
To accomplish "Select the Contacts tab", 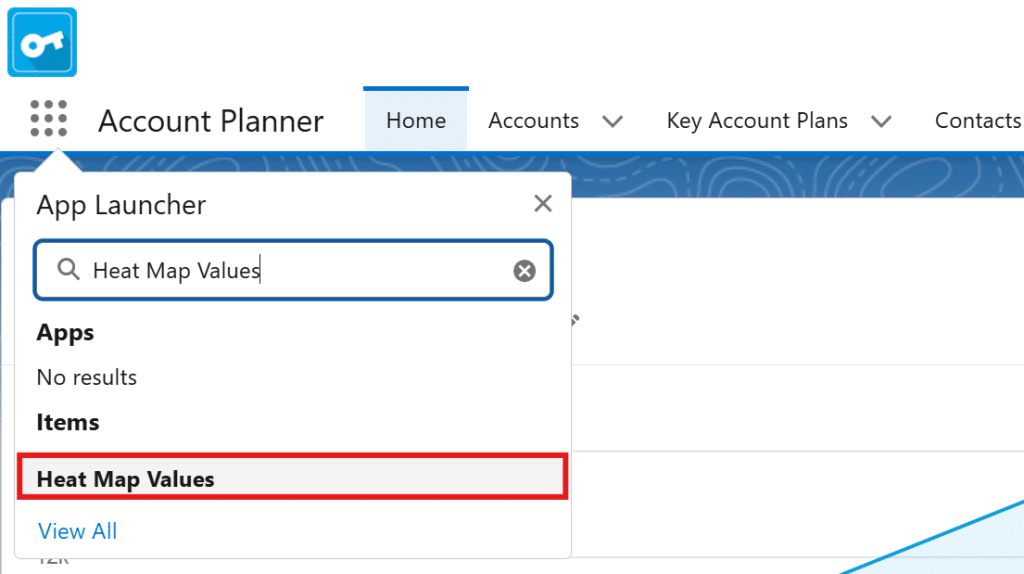I will [x=977, y=120].
